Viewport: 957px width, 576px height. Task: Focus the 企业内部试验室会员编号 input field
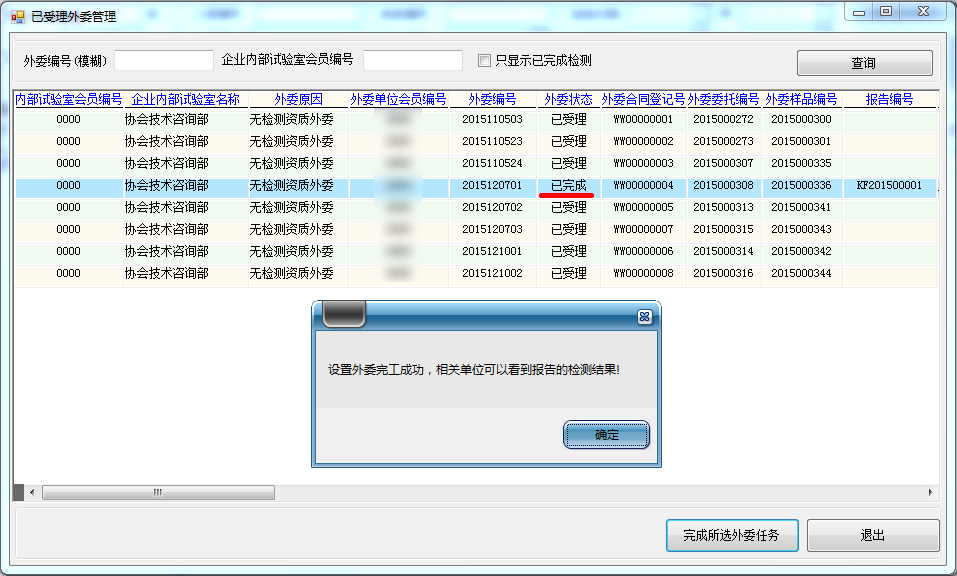(412, 61)
